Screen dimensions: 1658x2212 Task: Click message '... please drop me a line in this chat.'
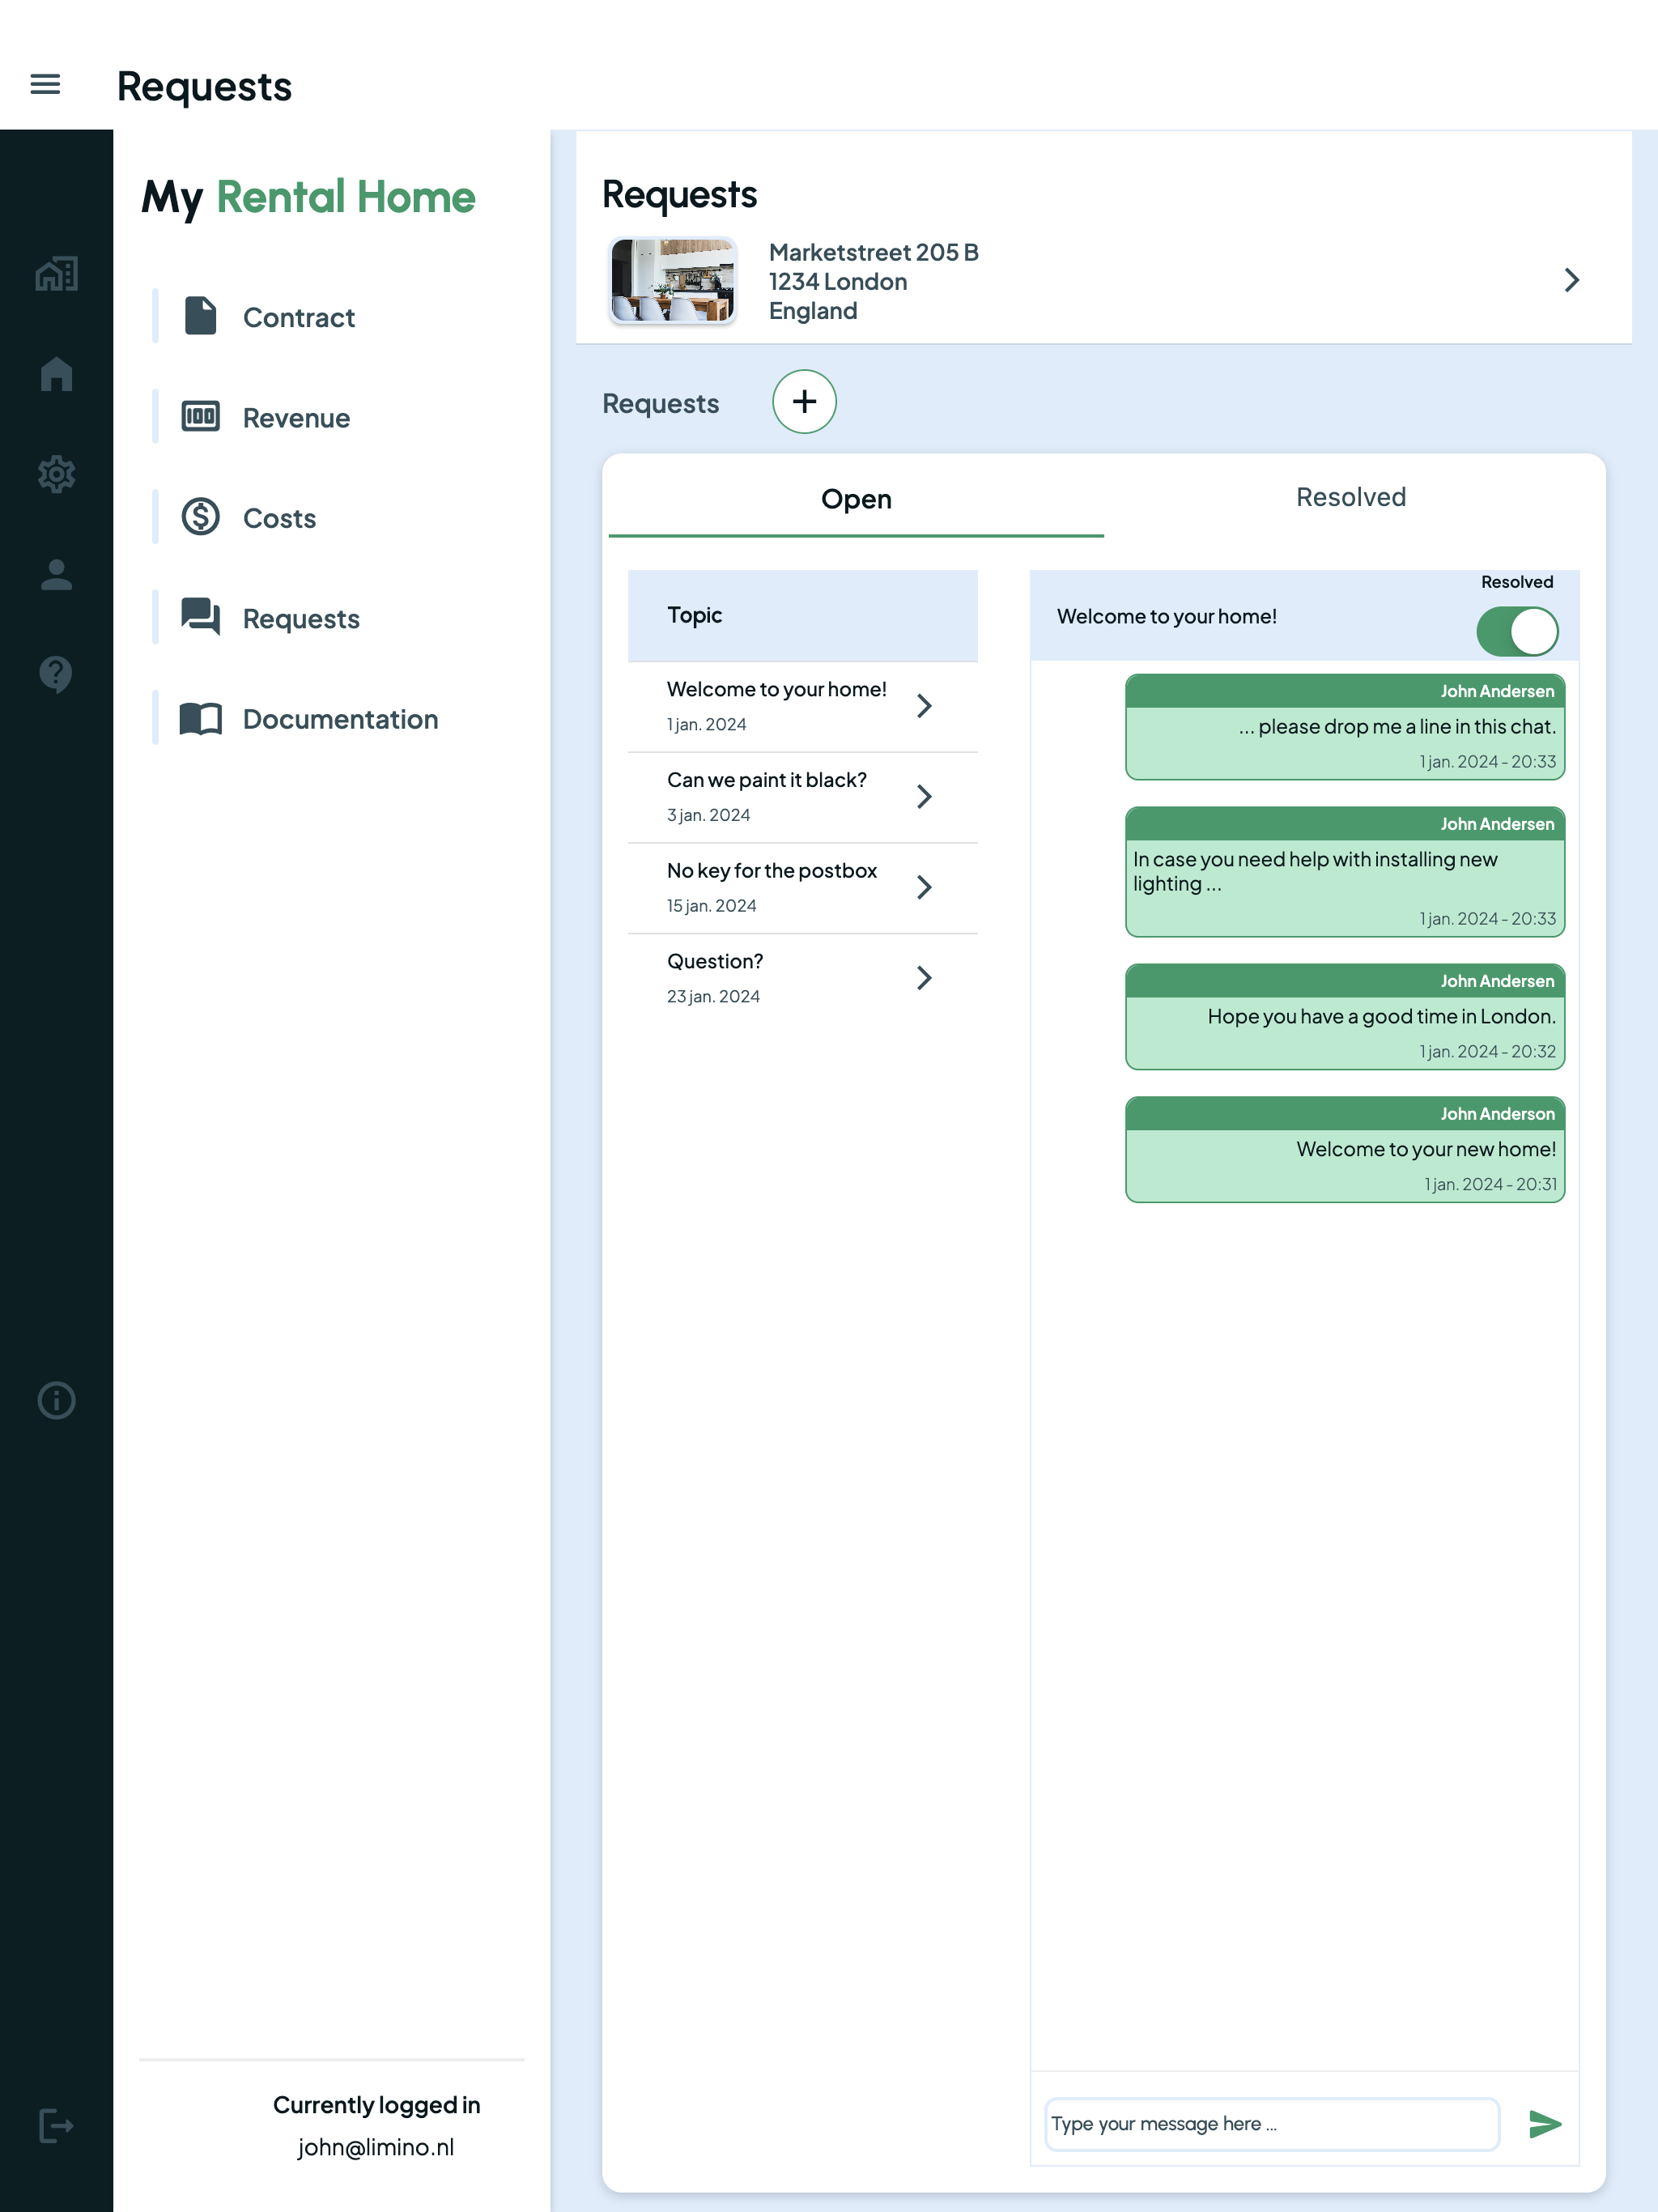click(1344, 727)
